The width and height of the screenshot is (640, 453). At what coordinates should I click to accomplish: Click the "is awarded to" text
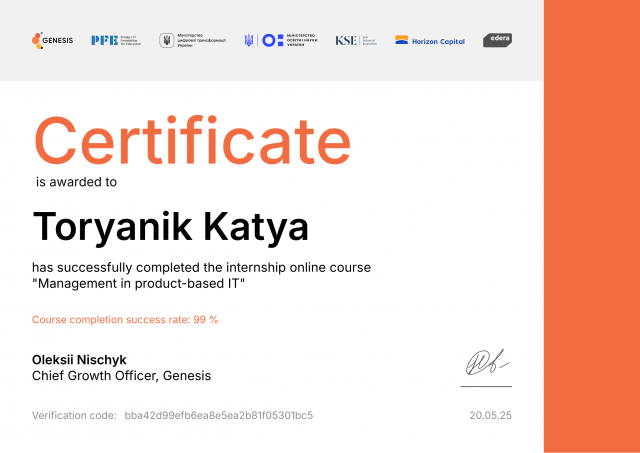coord(76,182)
